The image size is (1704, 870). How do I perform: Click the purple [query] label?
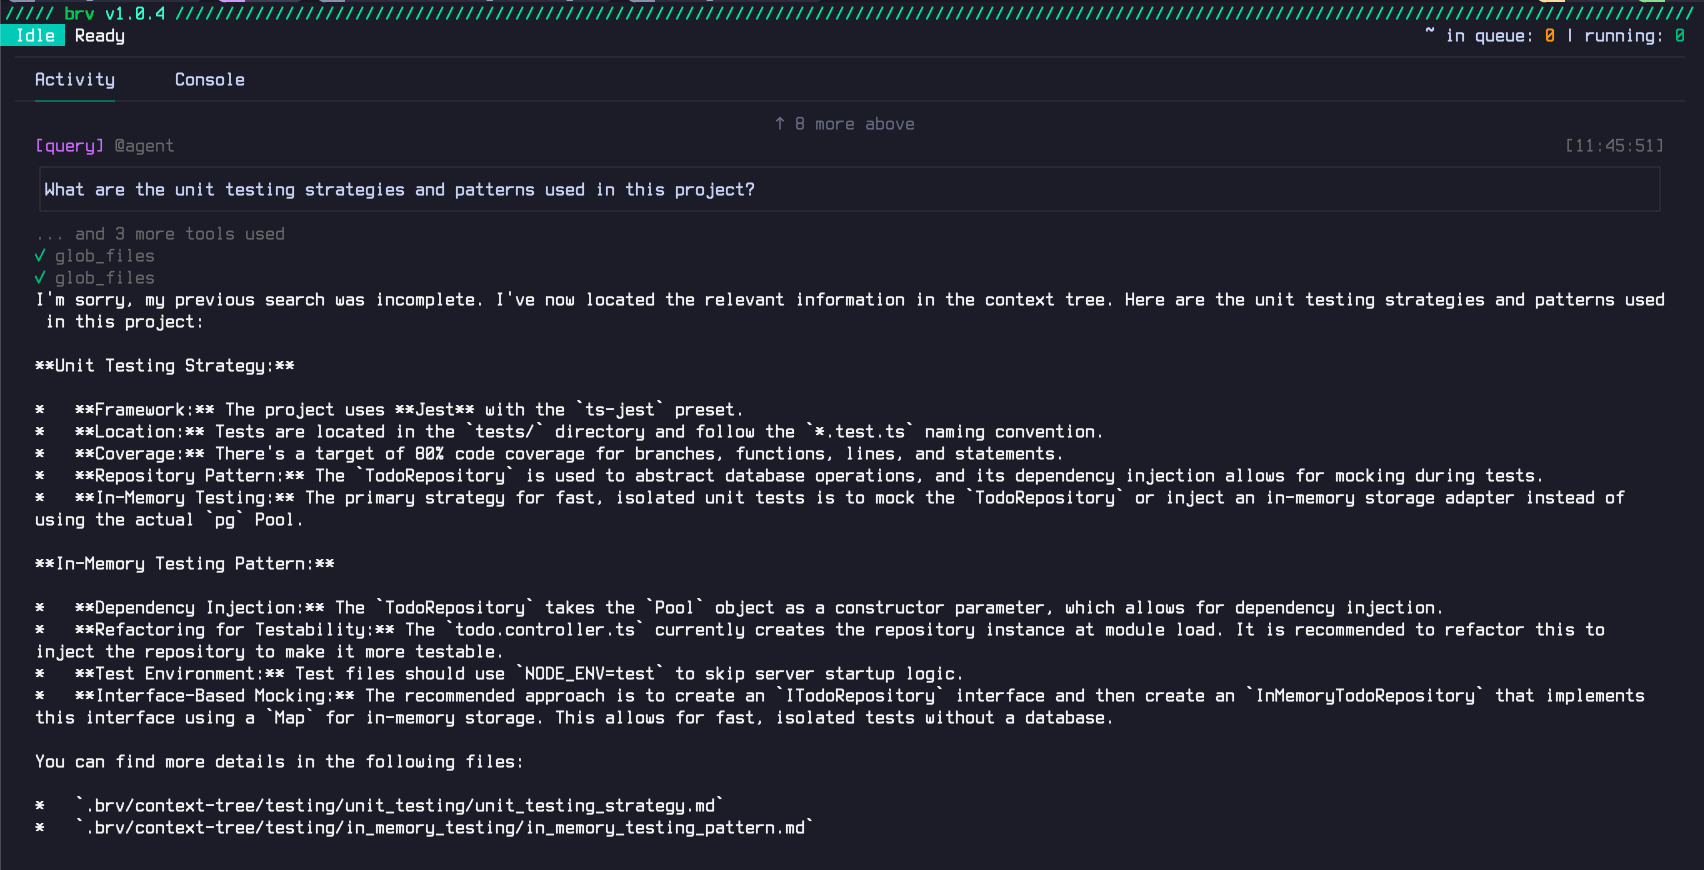[67, 145]
